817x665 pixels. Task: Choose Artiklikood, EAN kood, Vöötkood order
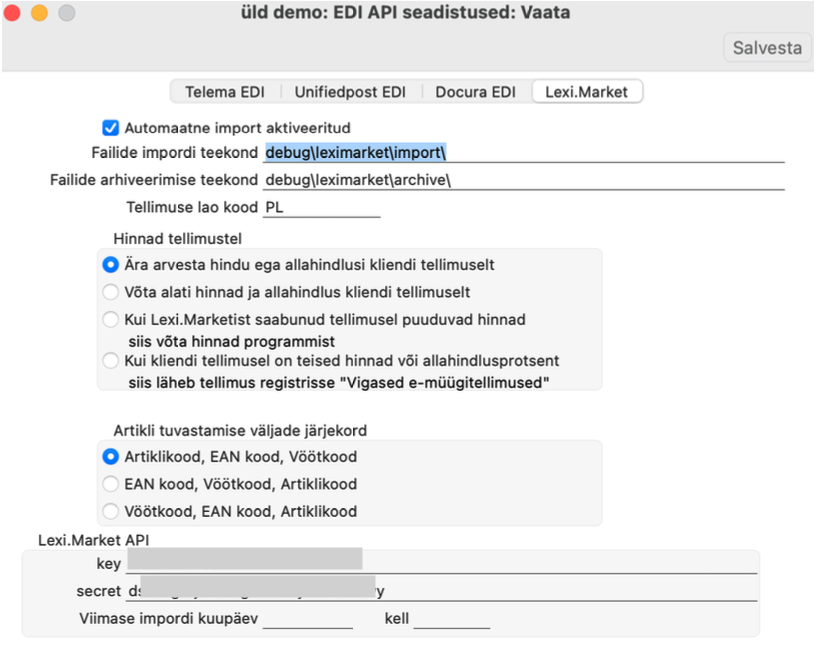coord(110,457)
